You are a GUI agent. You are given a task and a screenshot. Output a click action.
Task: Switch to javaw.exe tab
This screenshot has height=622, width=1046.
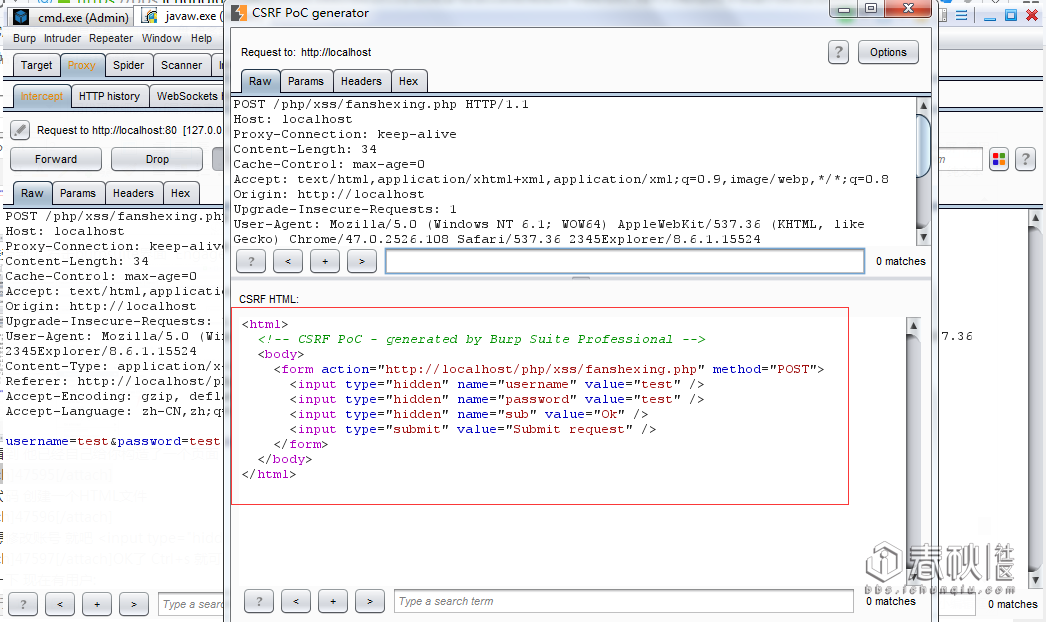[x=181, y=16]
